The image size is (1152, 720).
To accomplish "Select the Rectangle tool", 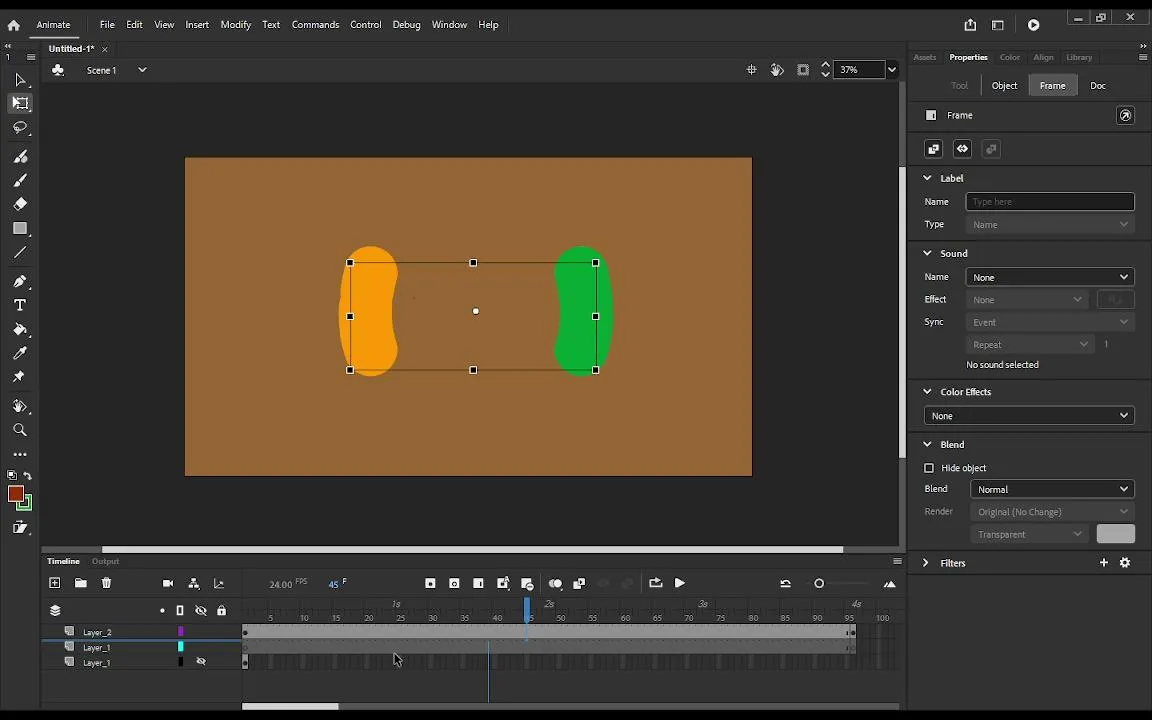I will 20,228.
